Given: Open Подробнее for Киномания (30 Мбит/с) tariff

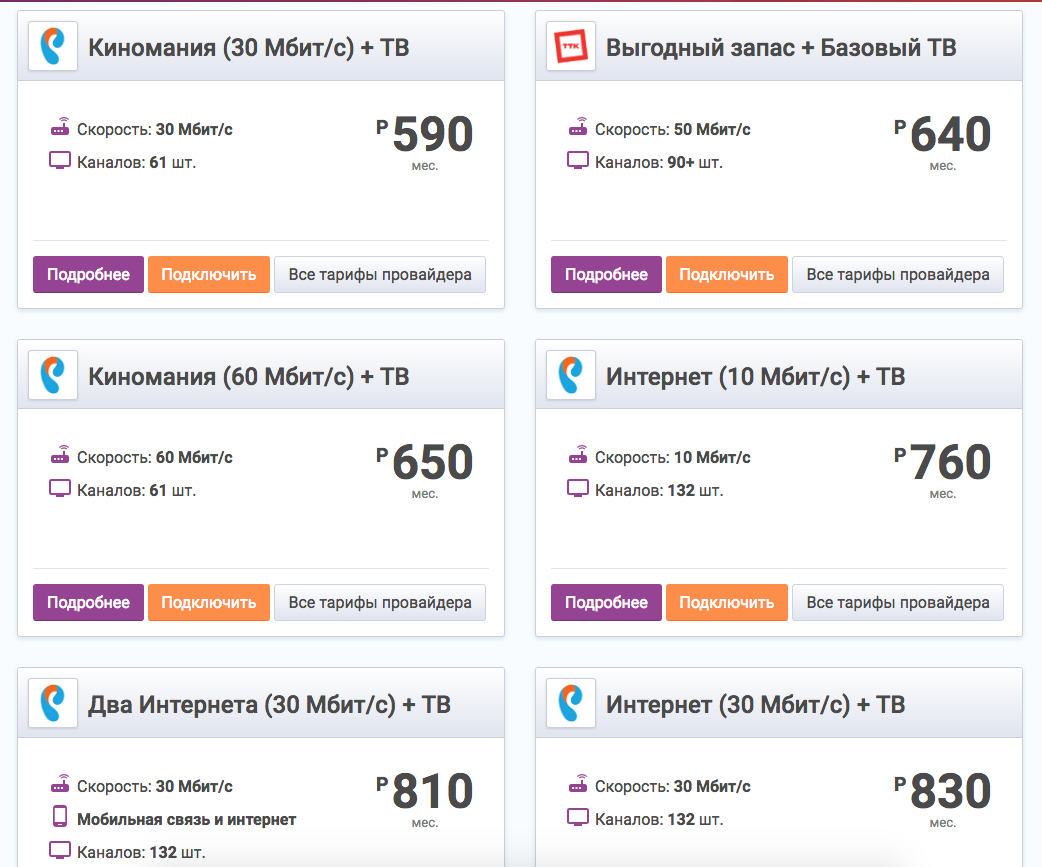Looking at the screenshot, I should pos(88,274).
